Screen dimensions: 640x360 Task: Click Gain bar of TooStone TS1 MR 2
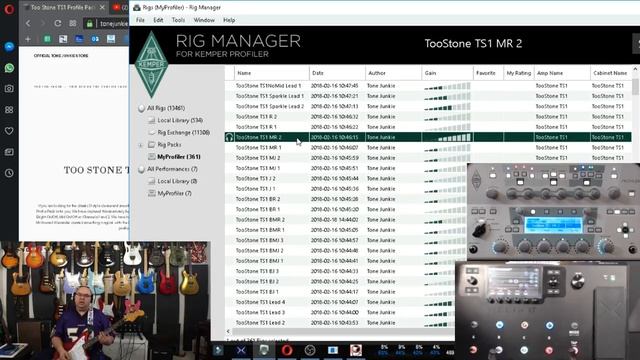click(447, 138)
